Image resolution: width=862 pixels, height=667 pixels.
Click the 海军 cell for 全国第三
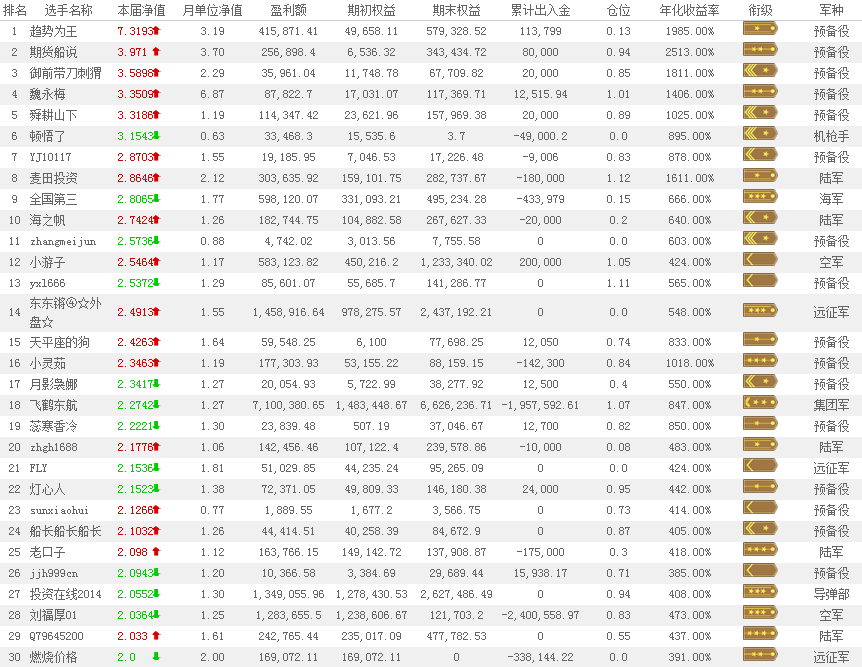tap(831, 199)
